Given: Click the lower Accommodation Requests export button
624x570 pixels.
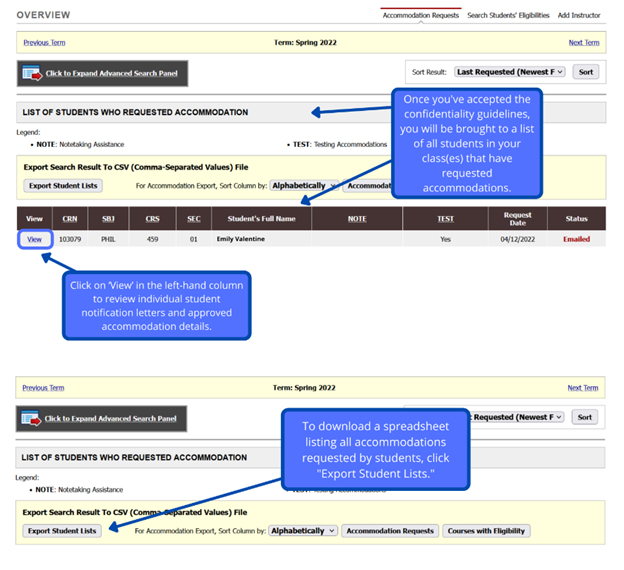Looking at the screenshot, I should coord(390,531).
